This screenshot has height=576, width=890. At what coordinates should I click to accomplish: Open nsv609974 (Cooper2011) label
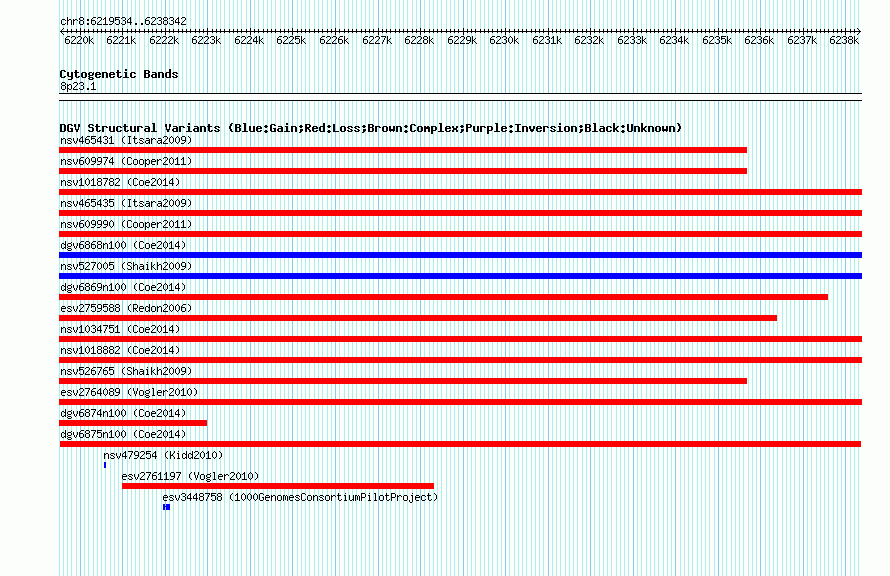click(x=126, y=161)
